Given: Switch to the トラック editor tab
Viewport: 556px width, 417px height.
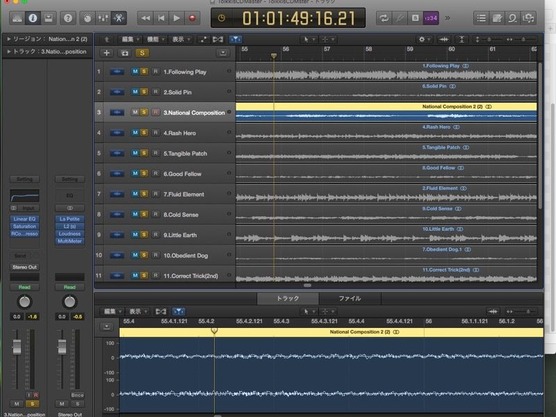Looking at the screenshot, I should point(288,299).
